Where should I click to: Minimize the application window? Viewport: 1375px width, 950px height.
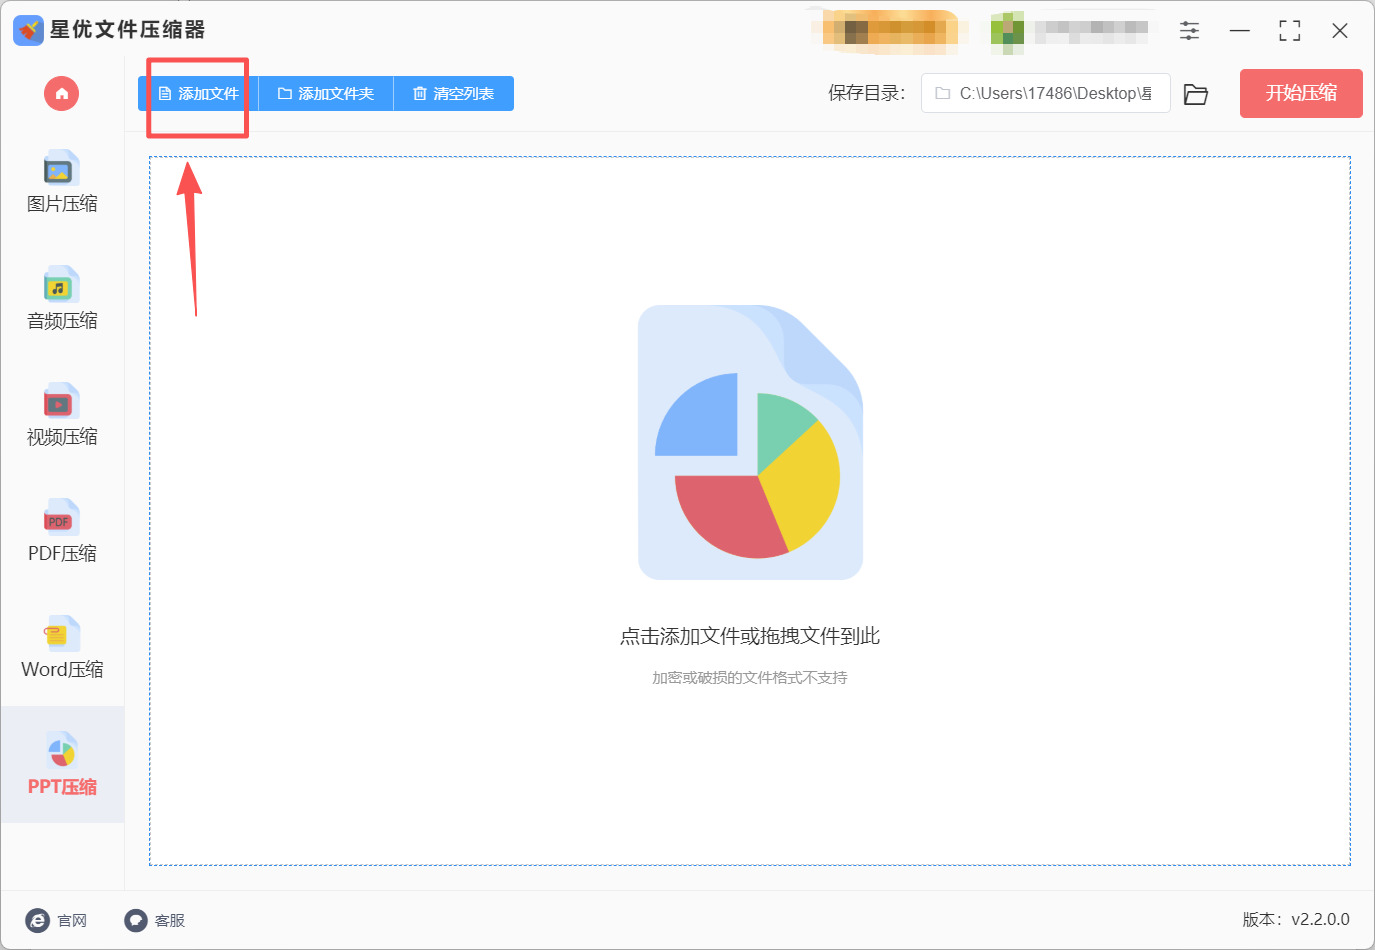click(1240, 31)
